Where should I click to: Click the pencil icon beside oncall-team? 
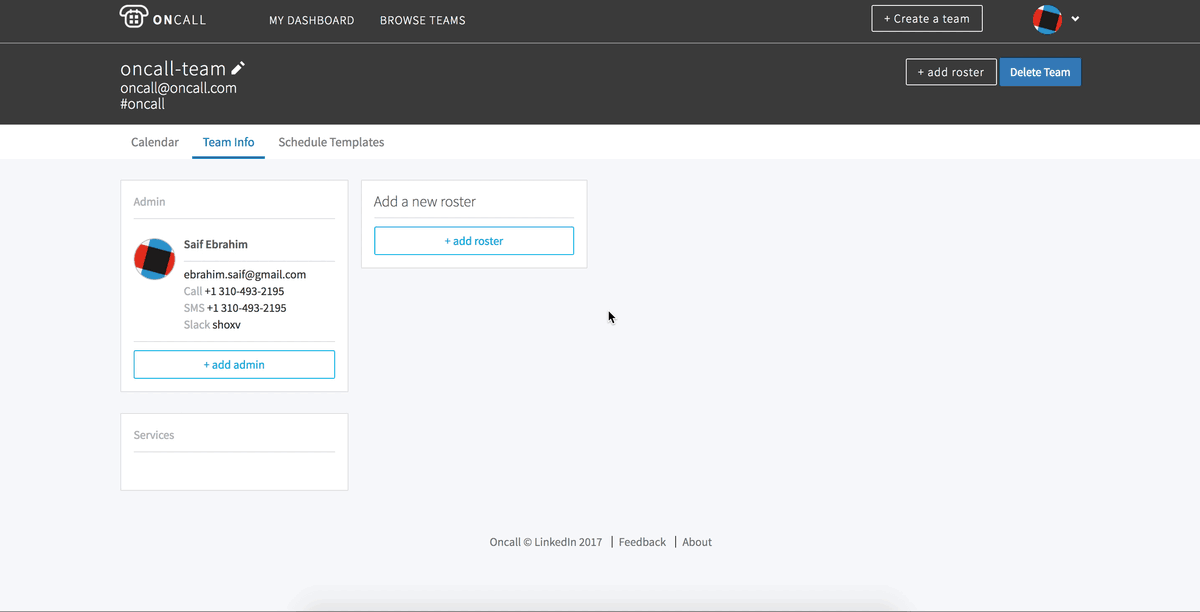pyautogui.click(x=238, y=68)
